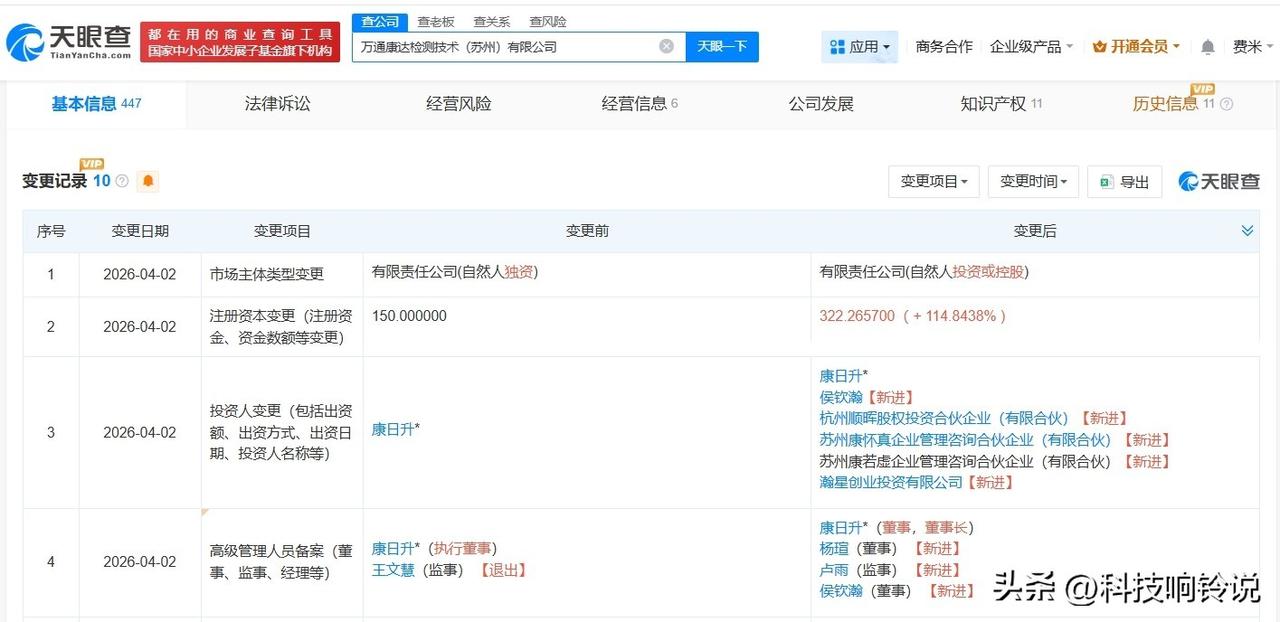Click the 天眼一下 search button
This screenshot has height=622, width=1280.
coord(723,46)
